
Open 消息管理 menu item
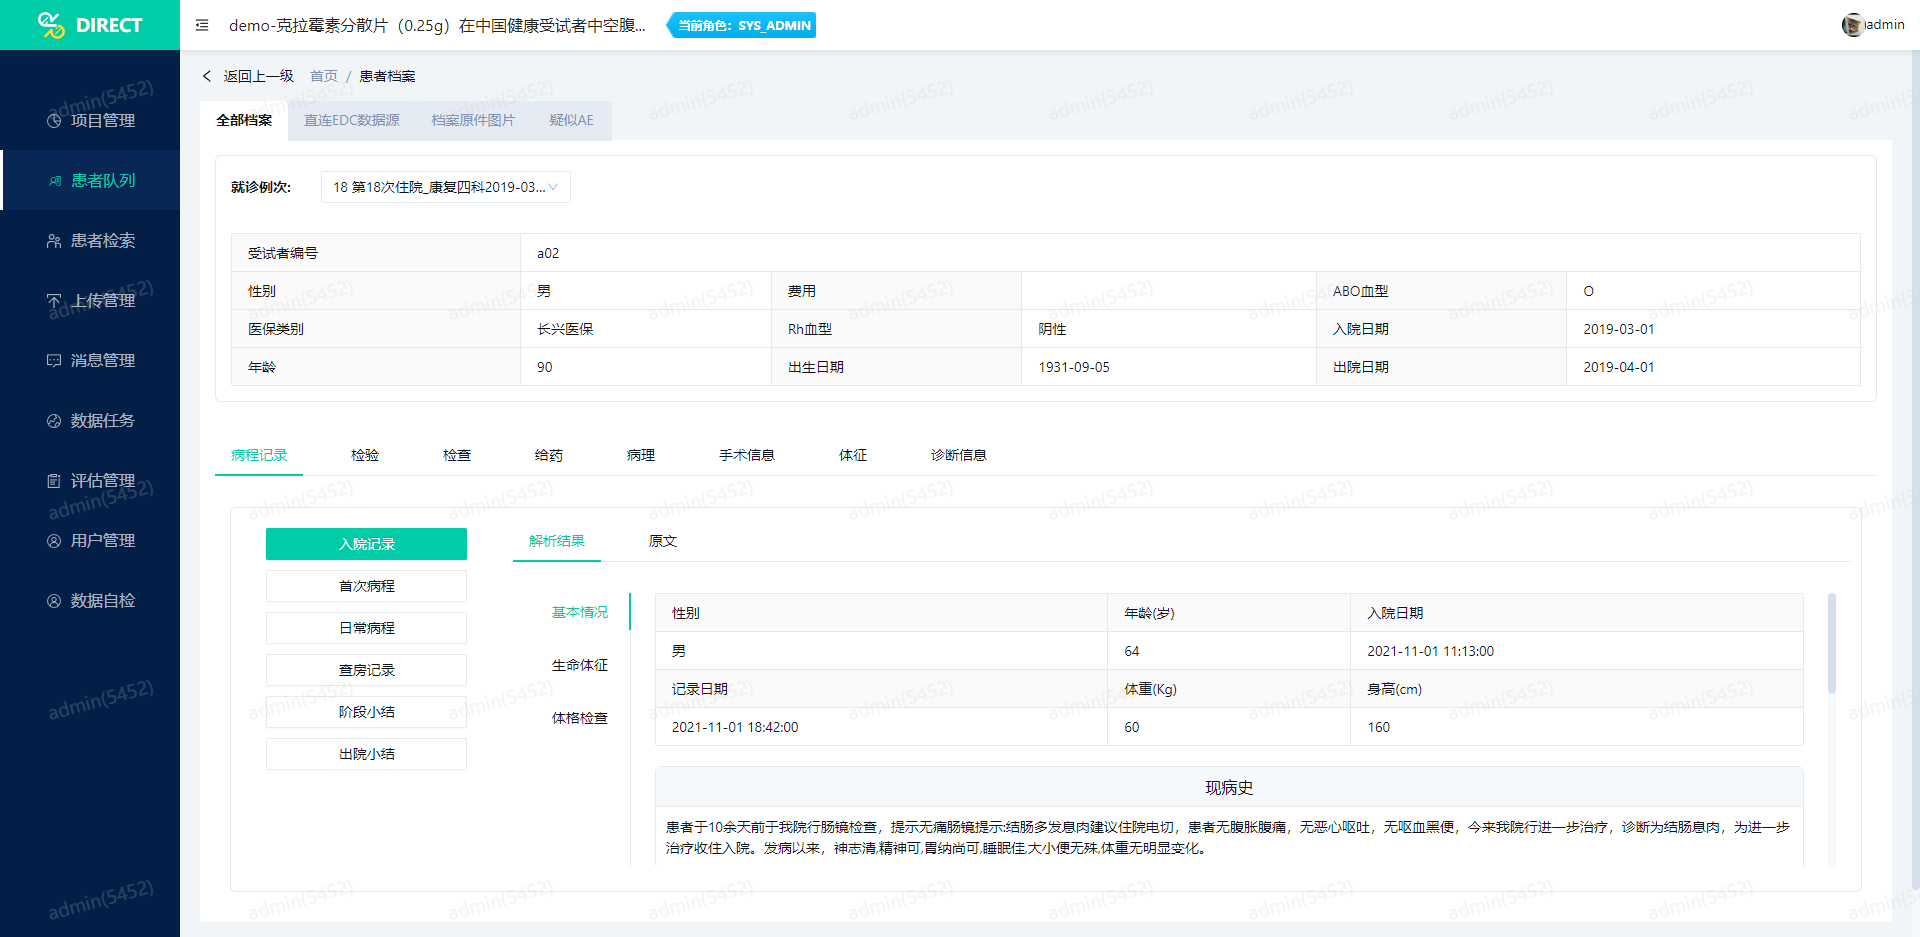click(x=90, y=361)
